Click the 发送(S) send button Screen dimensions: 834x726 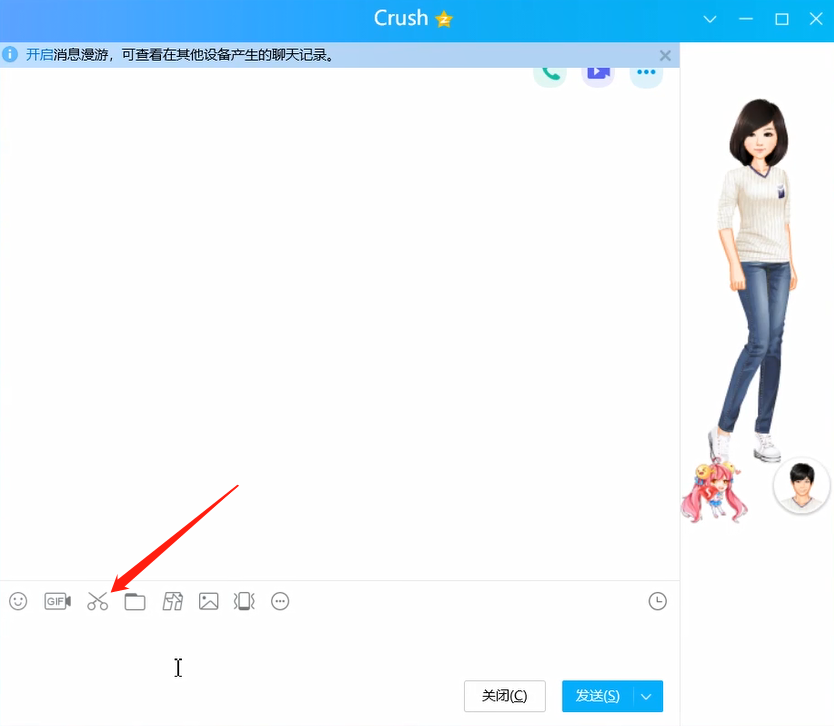point(597,696)
